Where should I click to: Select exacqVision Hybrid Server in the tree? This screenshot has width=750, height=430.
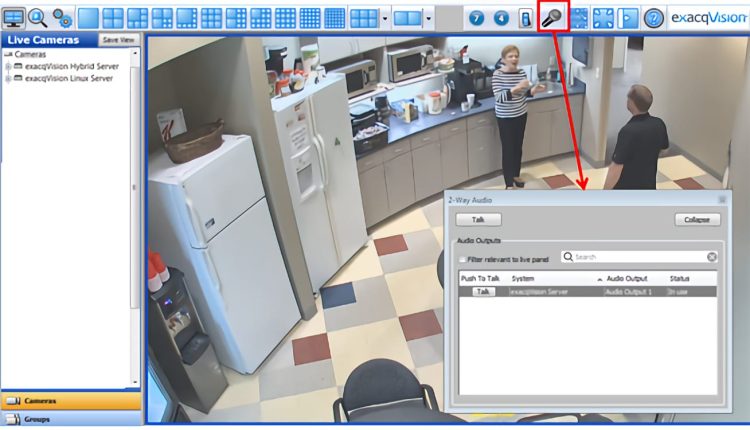(72, 66)
